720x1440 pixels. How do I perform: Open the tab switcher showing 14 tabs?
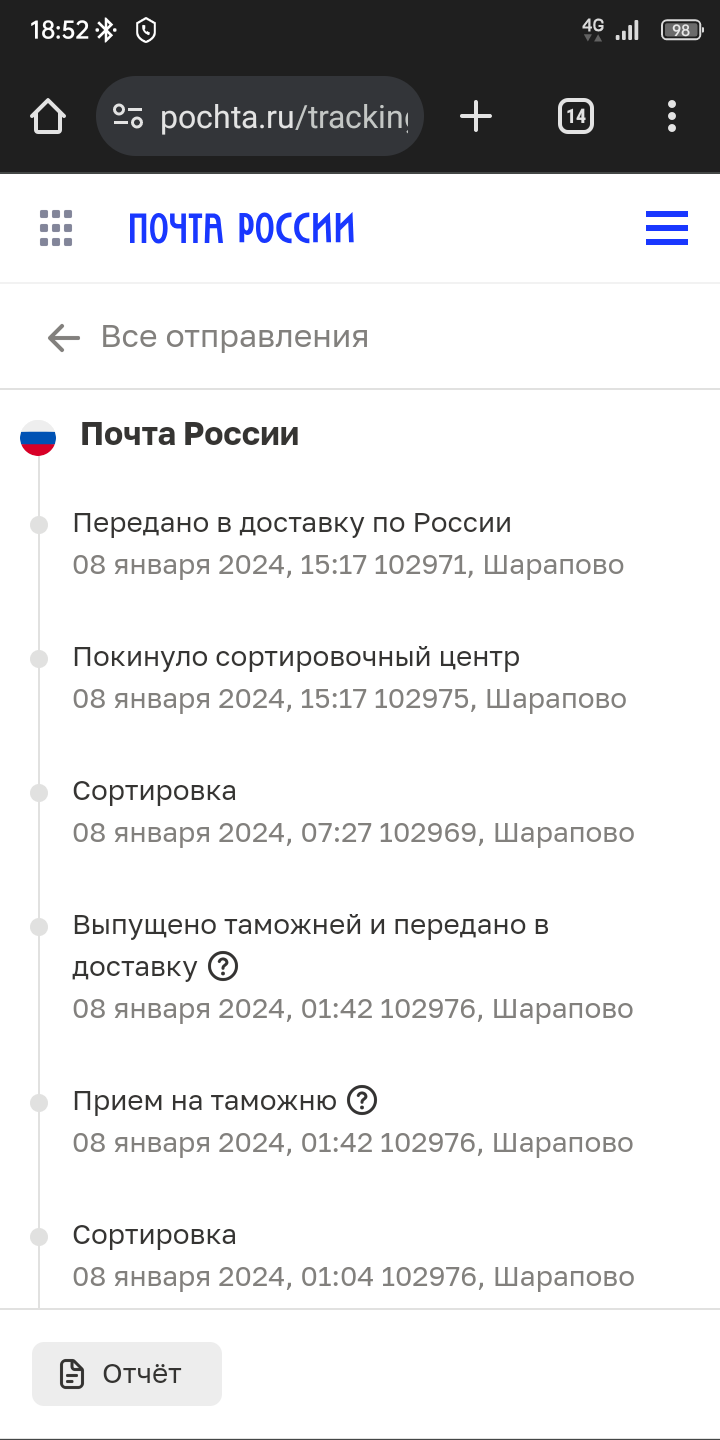[x=575, y=117]
